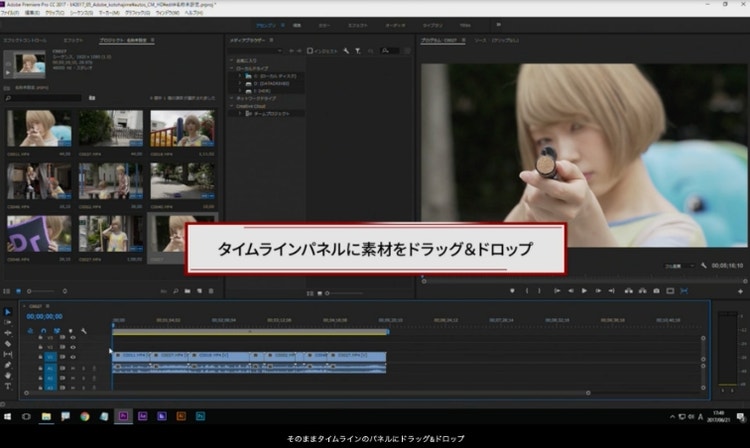750x448 pixels.
Task: Toggle the snap magnet in the timeline
Action: [44, 330]
